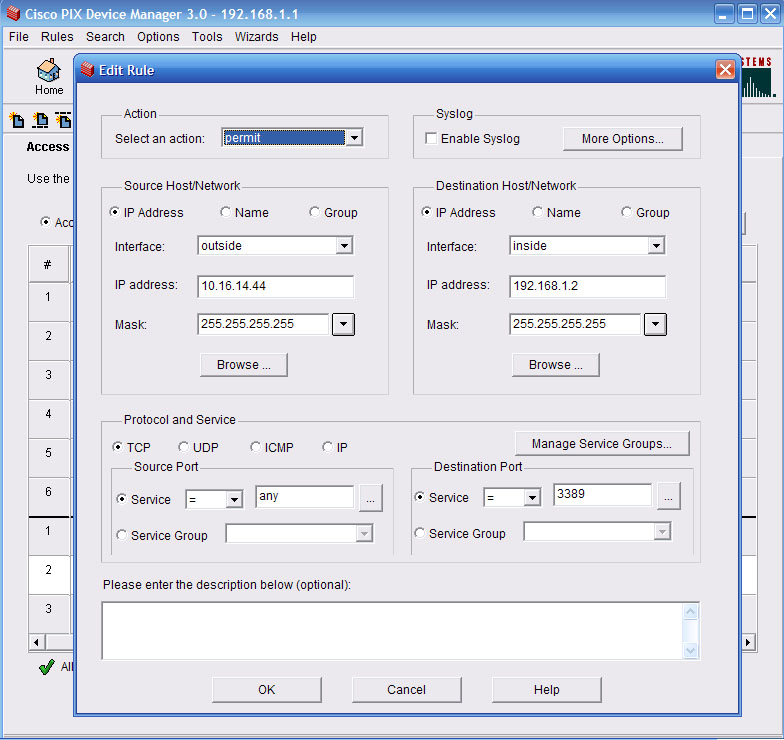
Task: Select source IP Address radio button
Action: (x=114, y=212)
